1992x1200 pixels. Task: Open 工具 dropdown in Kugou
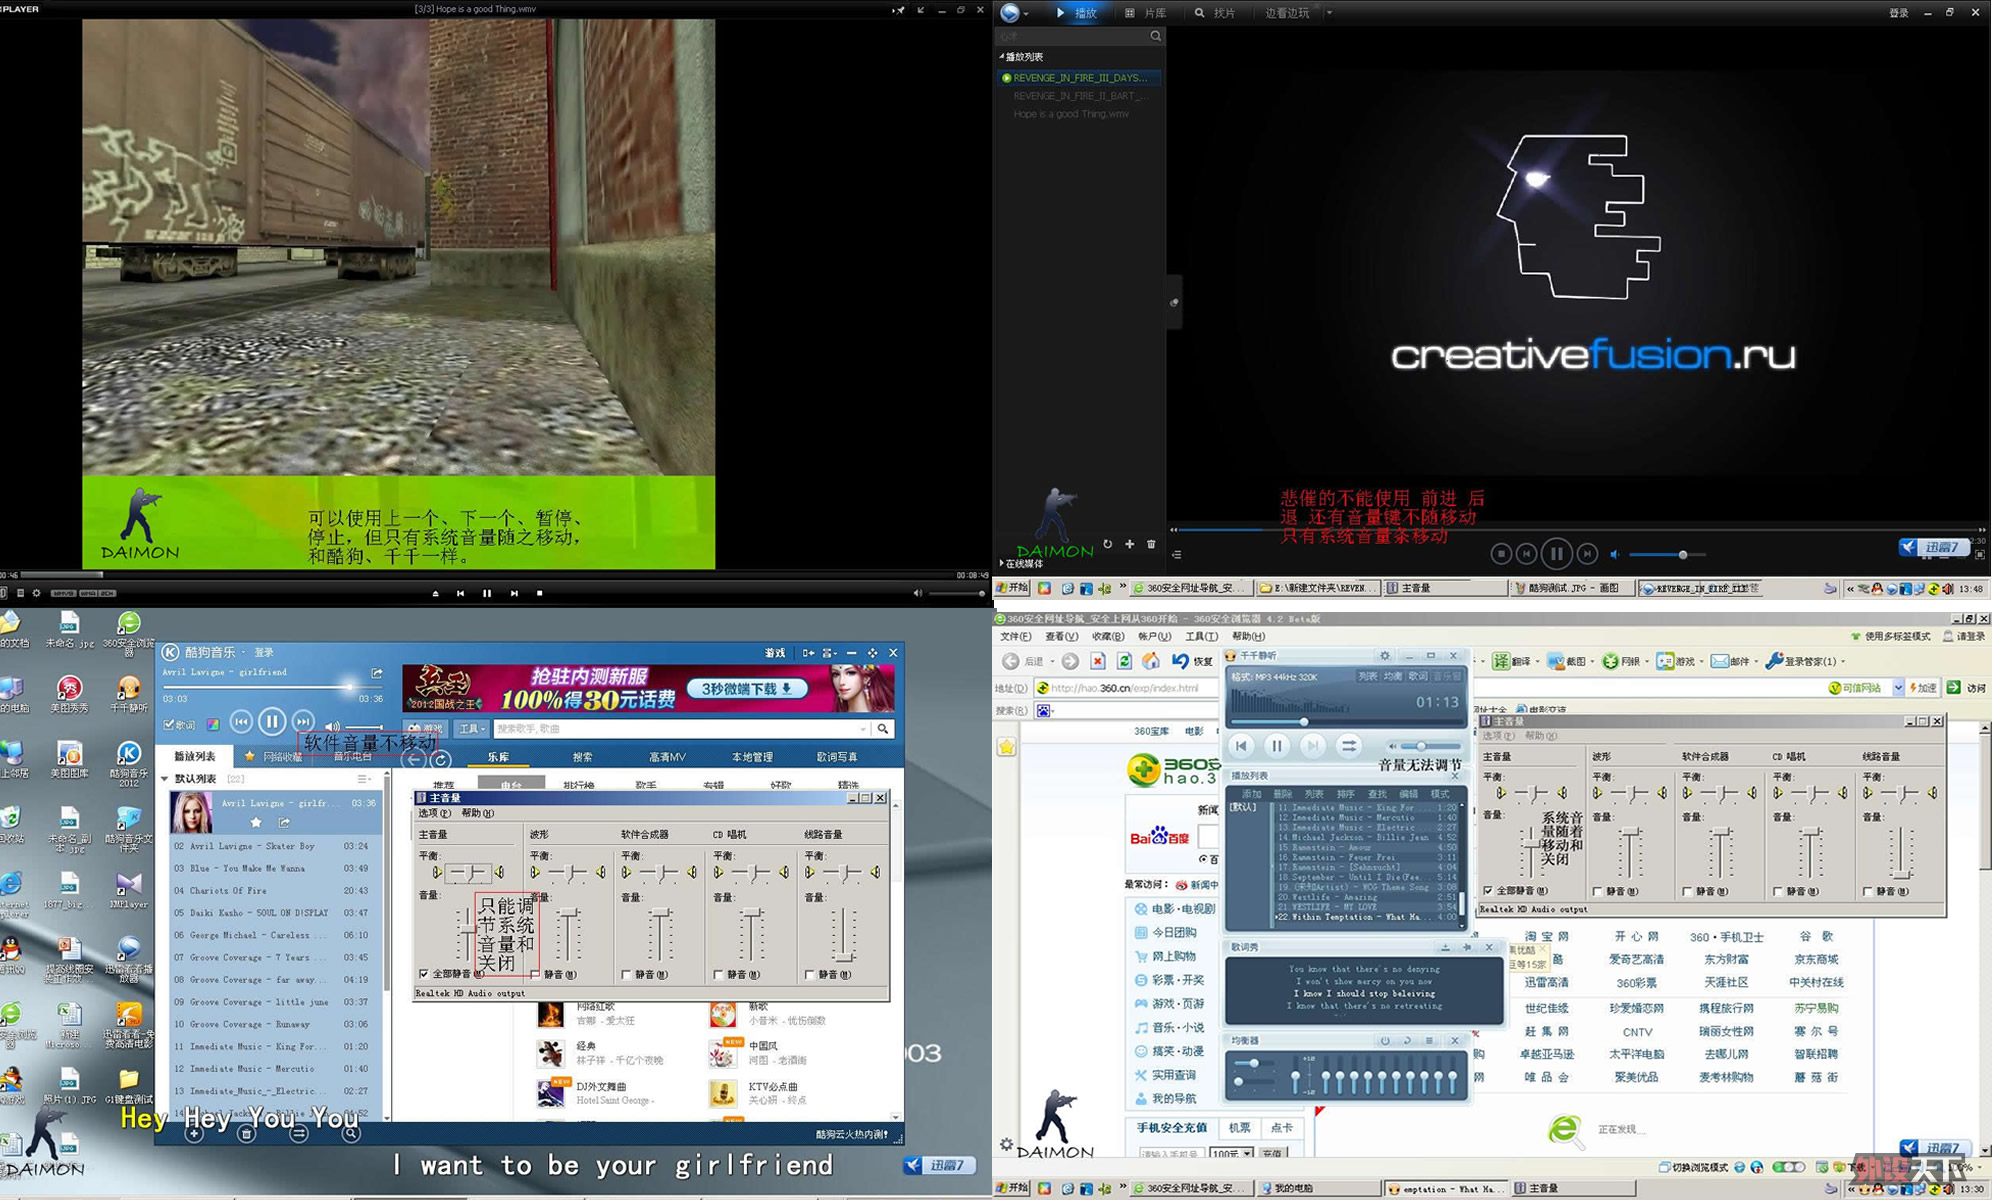pos(472,729)
